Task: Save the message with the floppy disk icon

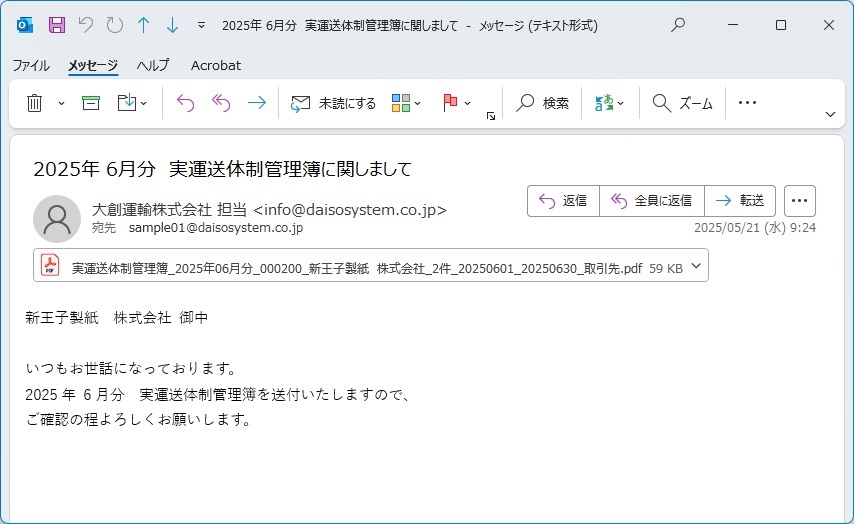Action: click(57, 25)
